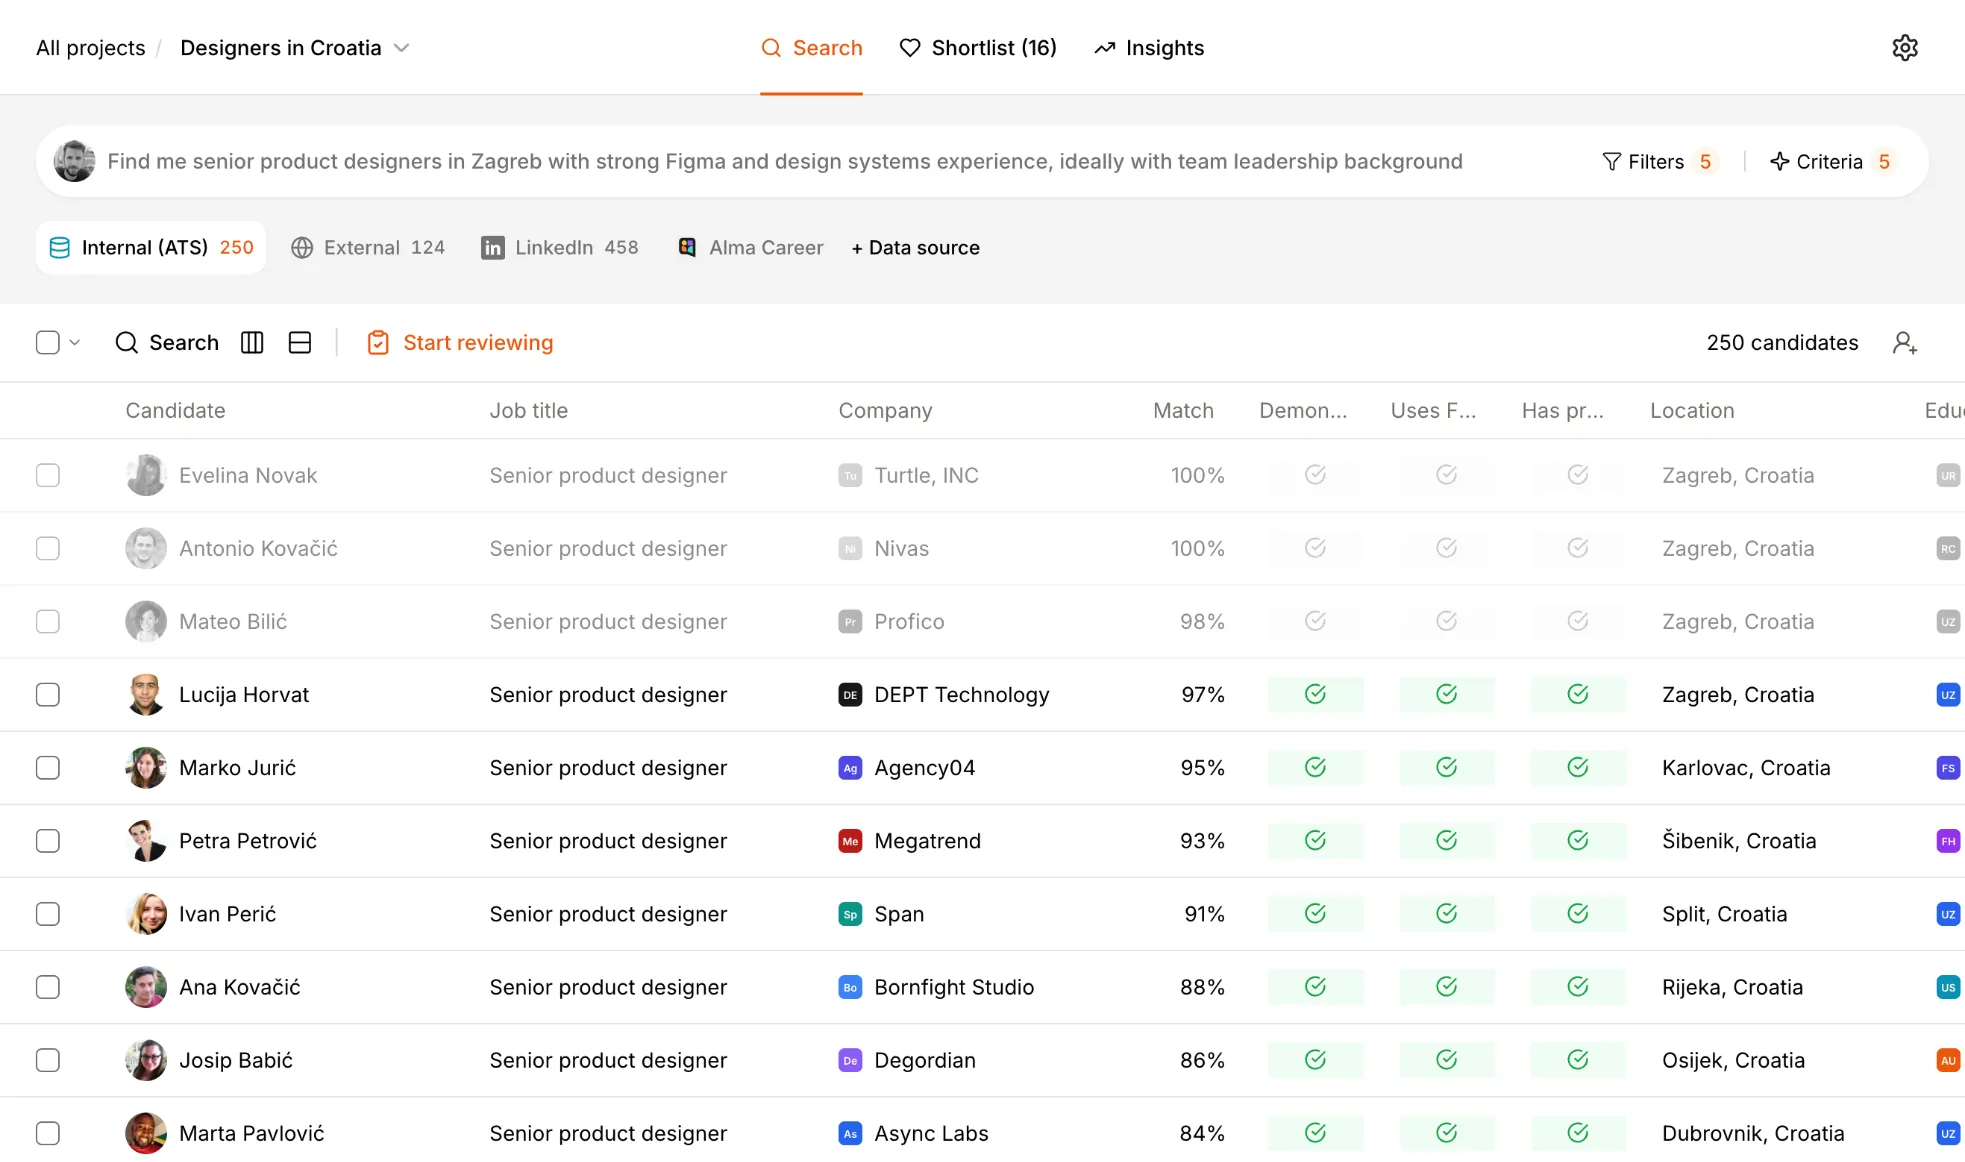Go to All projects breadcrumb

point(90,48)
